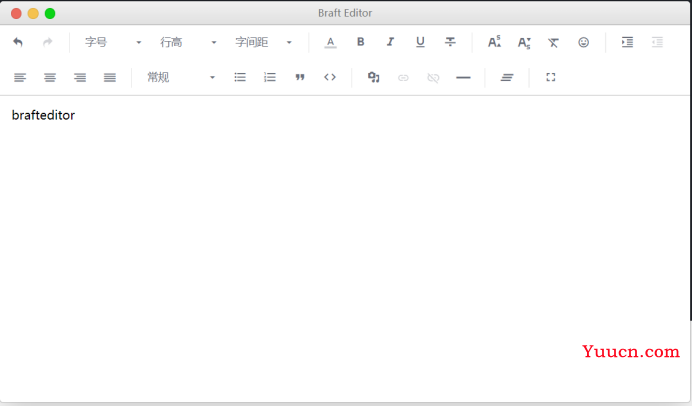Image resolution: width=692 pixels, height=406 pixels.
Task: Toggle bold formatting
Action: [x=361, y=42]
